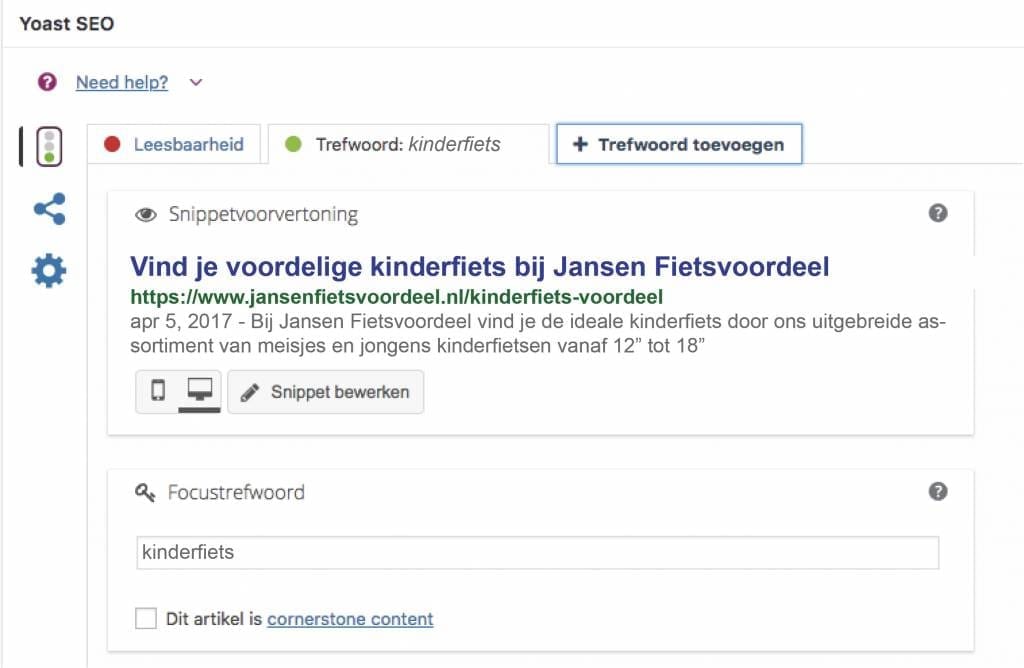The height and width of the screenshot is (668, 1024).
Task: Click the Focustrefwoord help question mark
Action: click(x=937, y=491)
